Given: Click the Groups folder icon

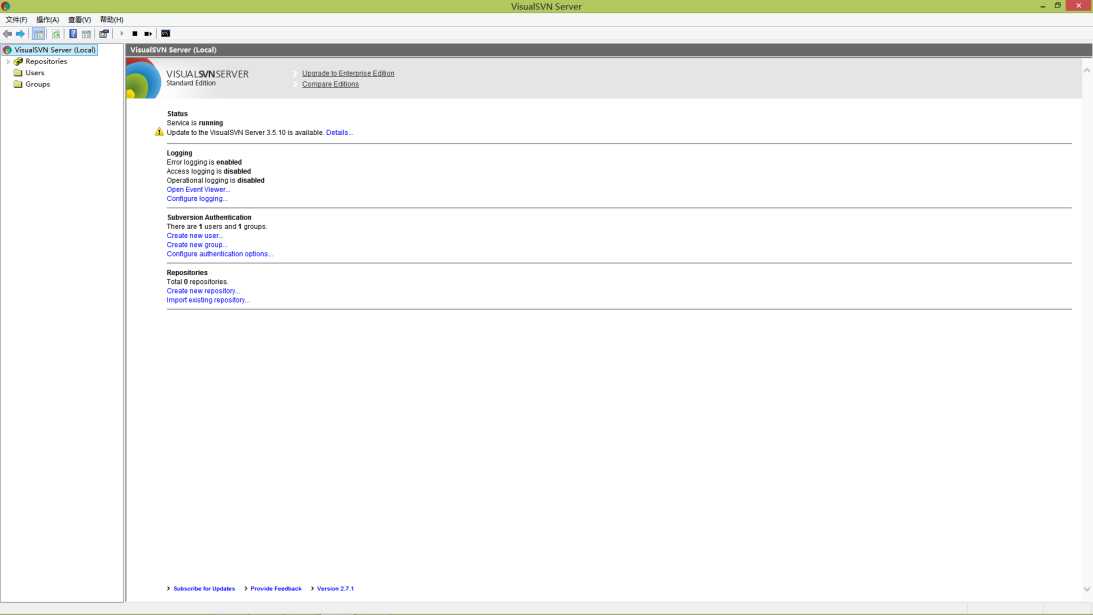Looking at the screenshot, I should [18, 84].
